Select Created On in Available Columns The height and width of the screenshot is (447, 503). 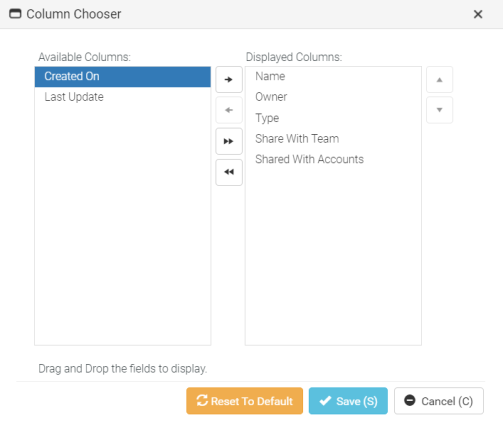click(x=123, y=77)
